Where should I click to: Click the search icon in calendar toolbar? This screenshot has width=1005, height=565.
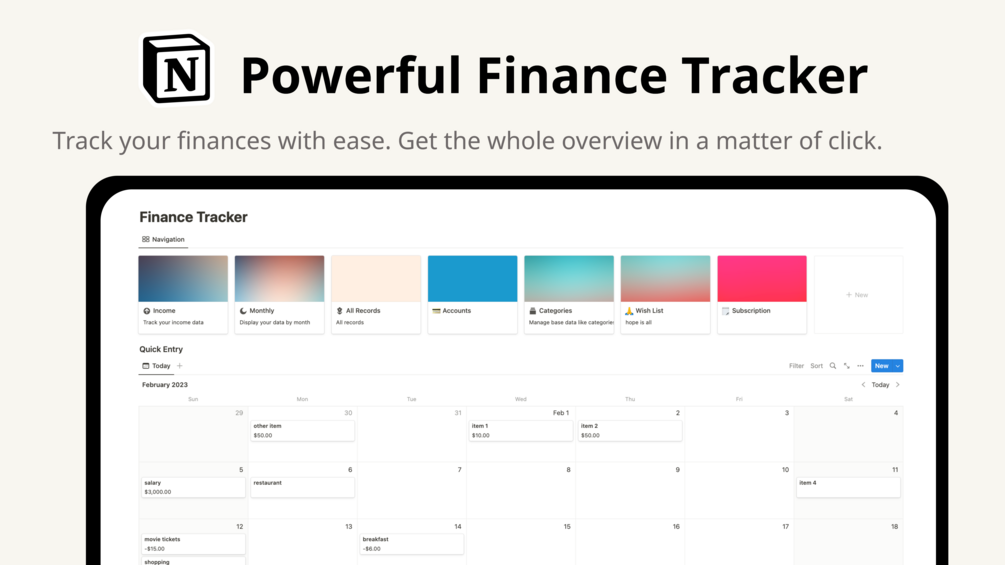coord(833,366)
